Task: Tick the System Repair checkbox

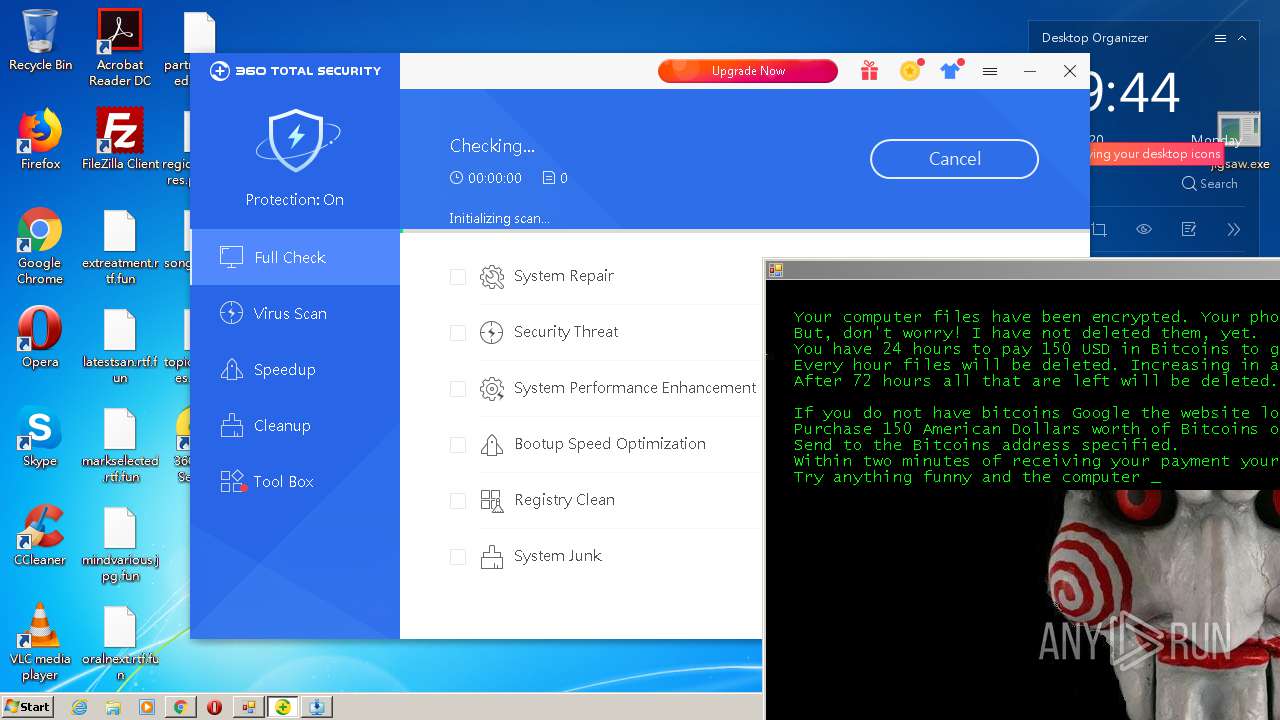Action: 458,277
